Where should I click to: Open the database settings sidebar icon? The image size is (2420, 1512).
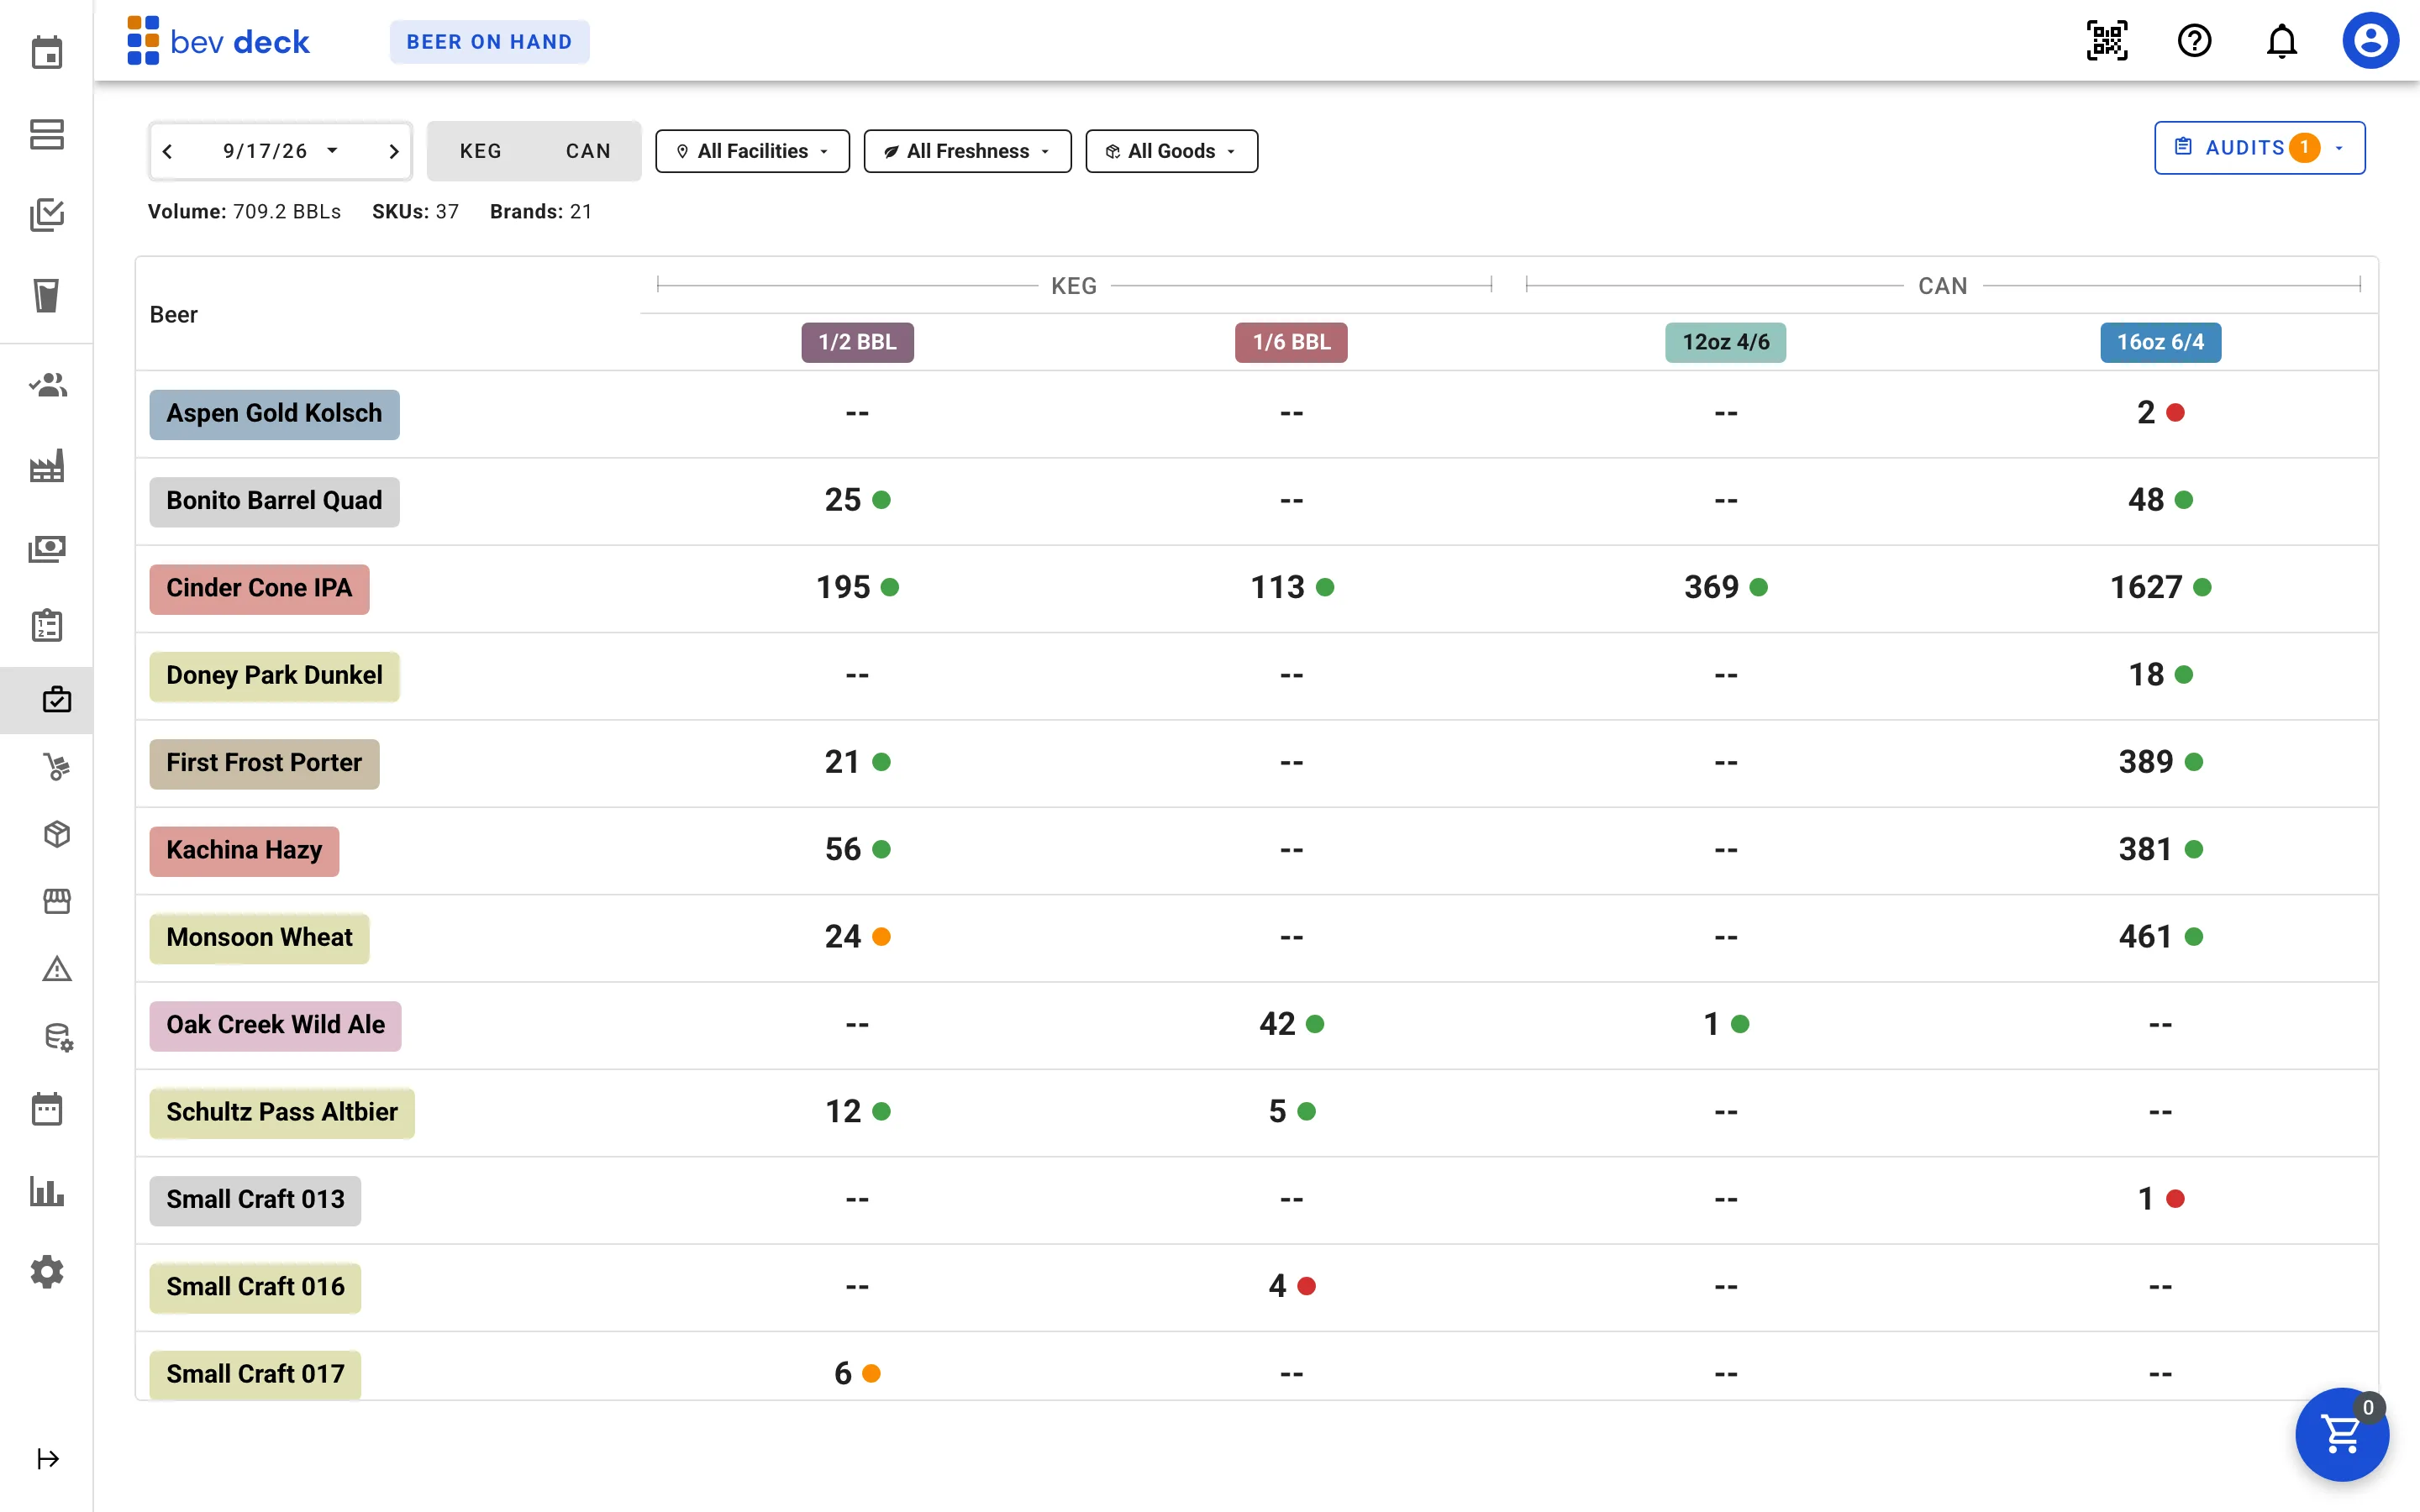pos(58,1037)
